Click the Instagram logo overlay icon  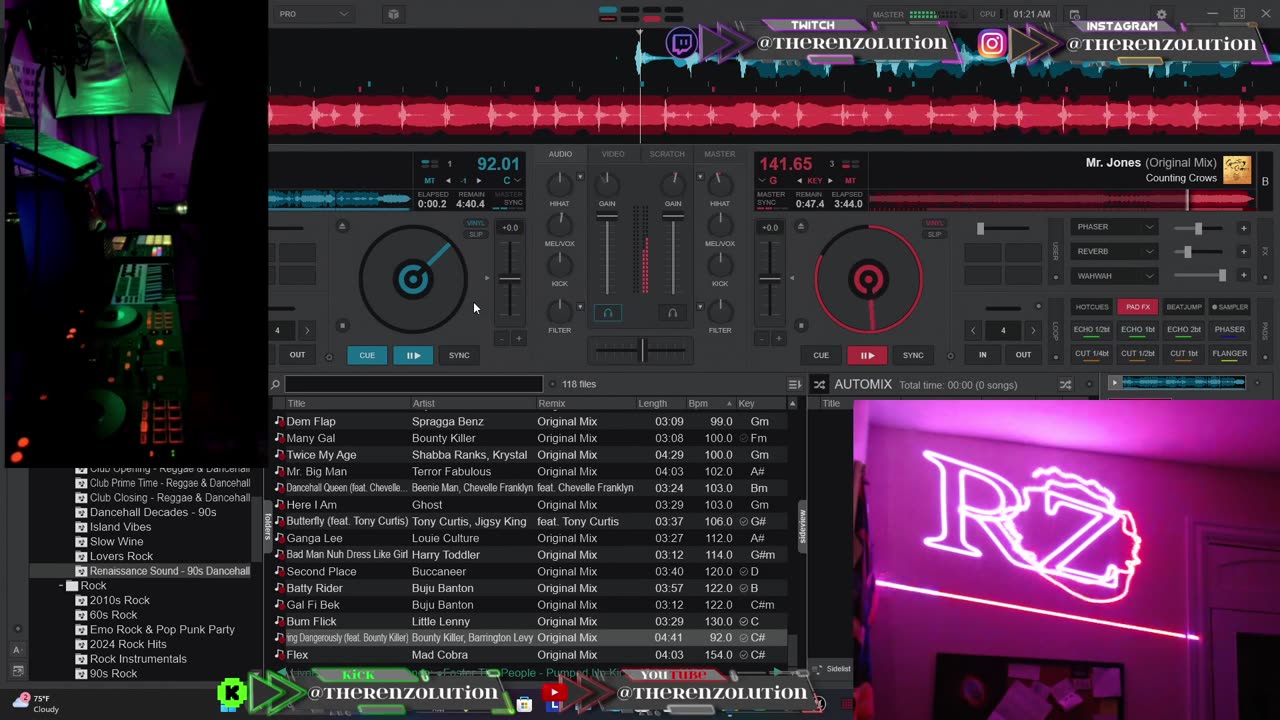pos(991,43)
